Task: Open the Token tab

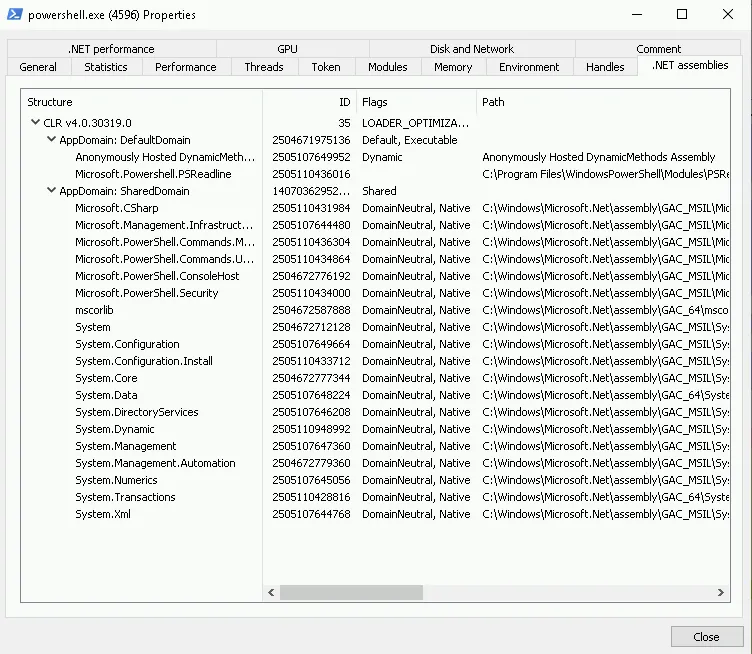Action: [326, 67]
